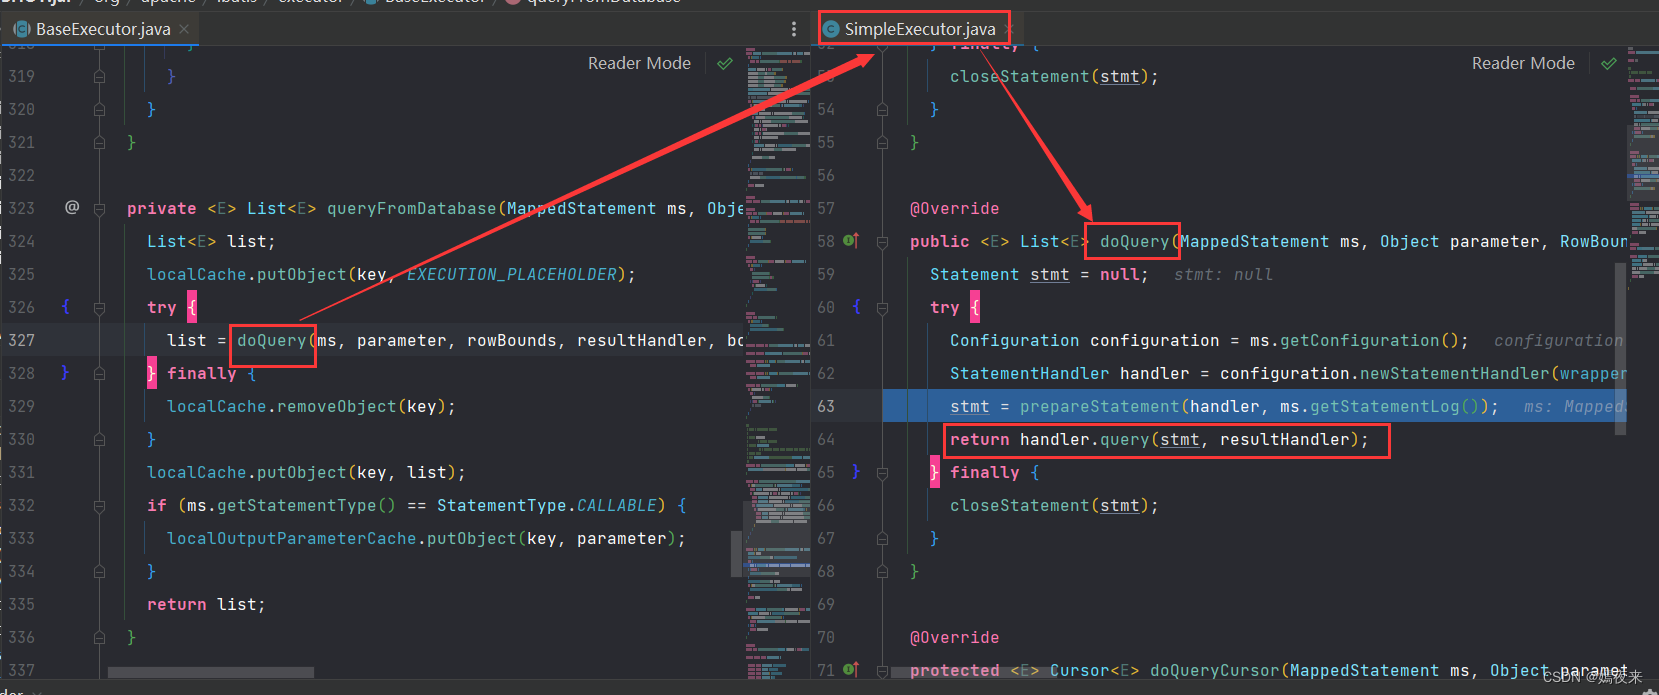Click line number 327 in the left gutter
1659x695 pixels.
pyautogui.click(x=21, y=340)
